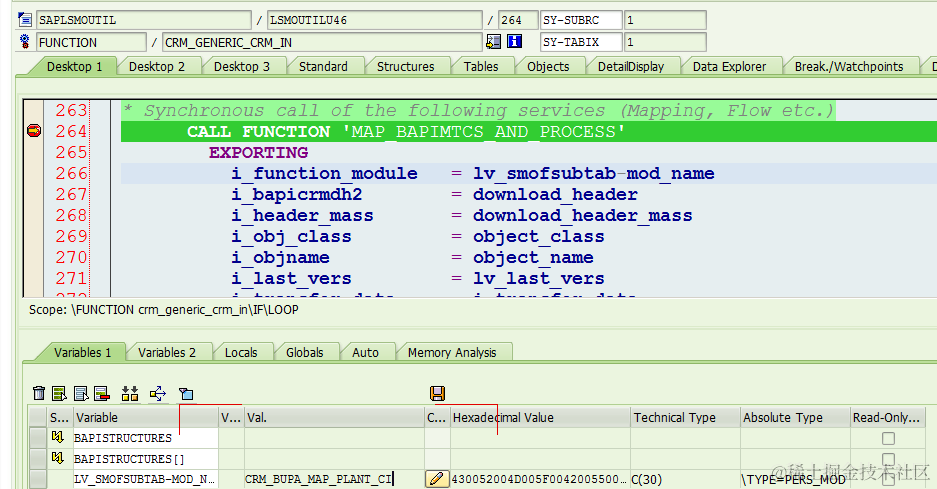Click the Absolute Type column header
The height and width of the screenshot is (489, 937).
[795, 417]
